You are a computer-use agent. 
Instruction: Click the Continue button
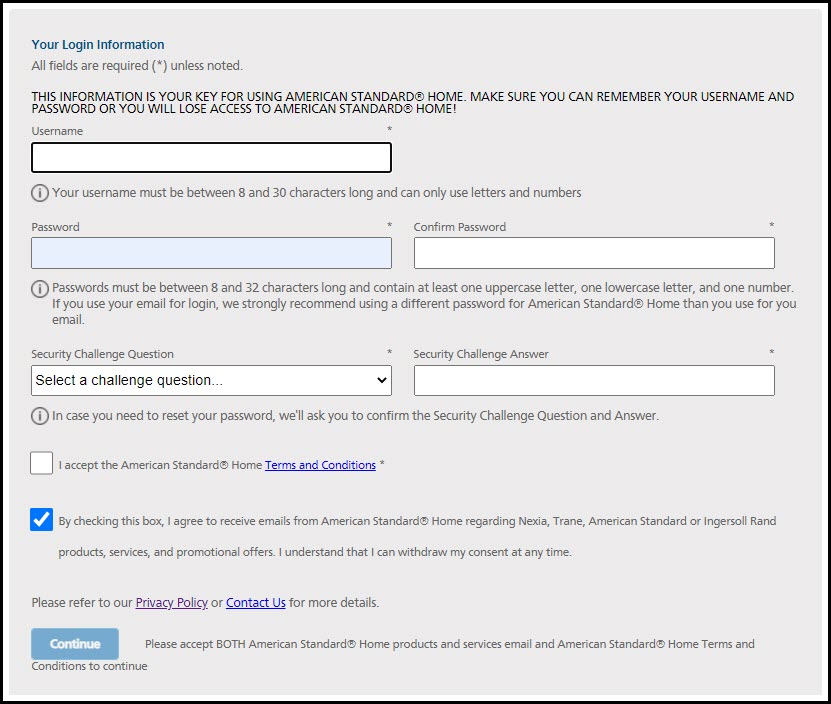coord(75,644)
